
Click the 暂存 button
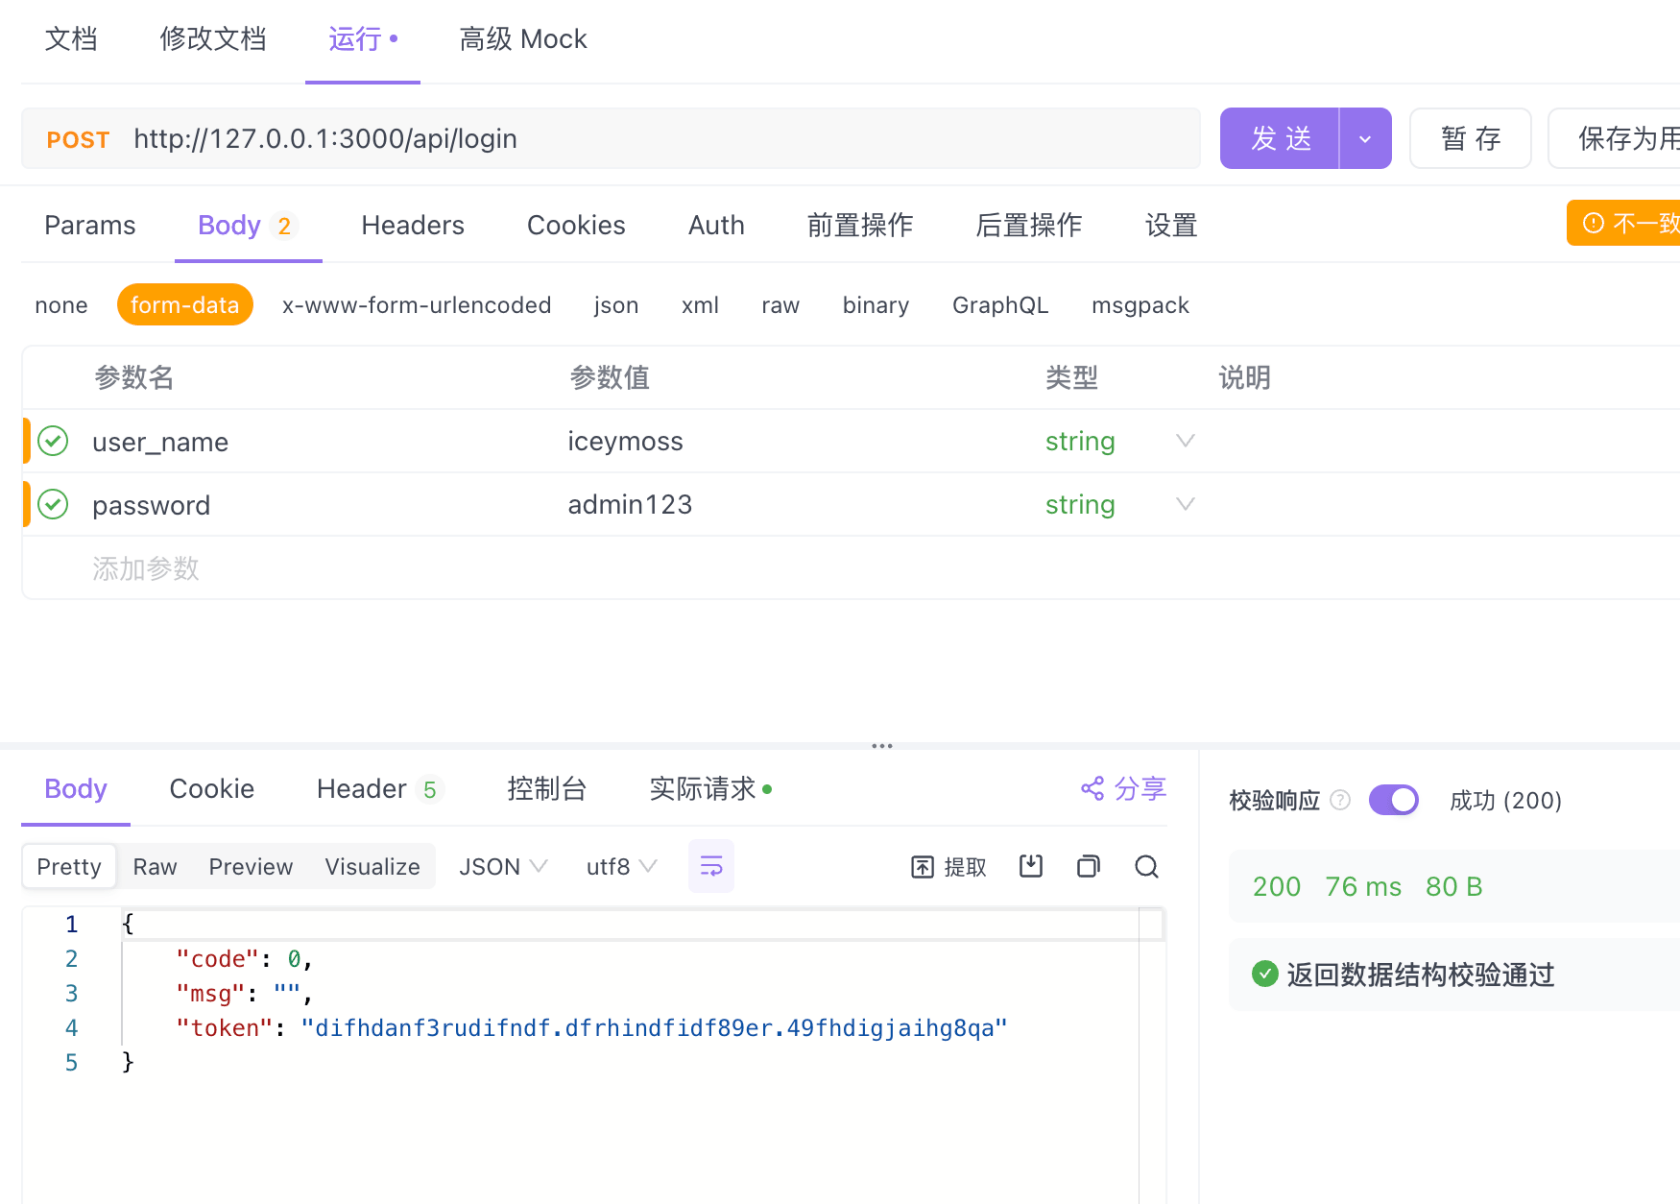click(x=1470, y=138)
